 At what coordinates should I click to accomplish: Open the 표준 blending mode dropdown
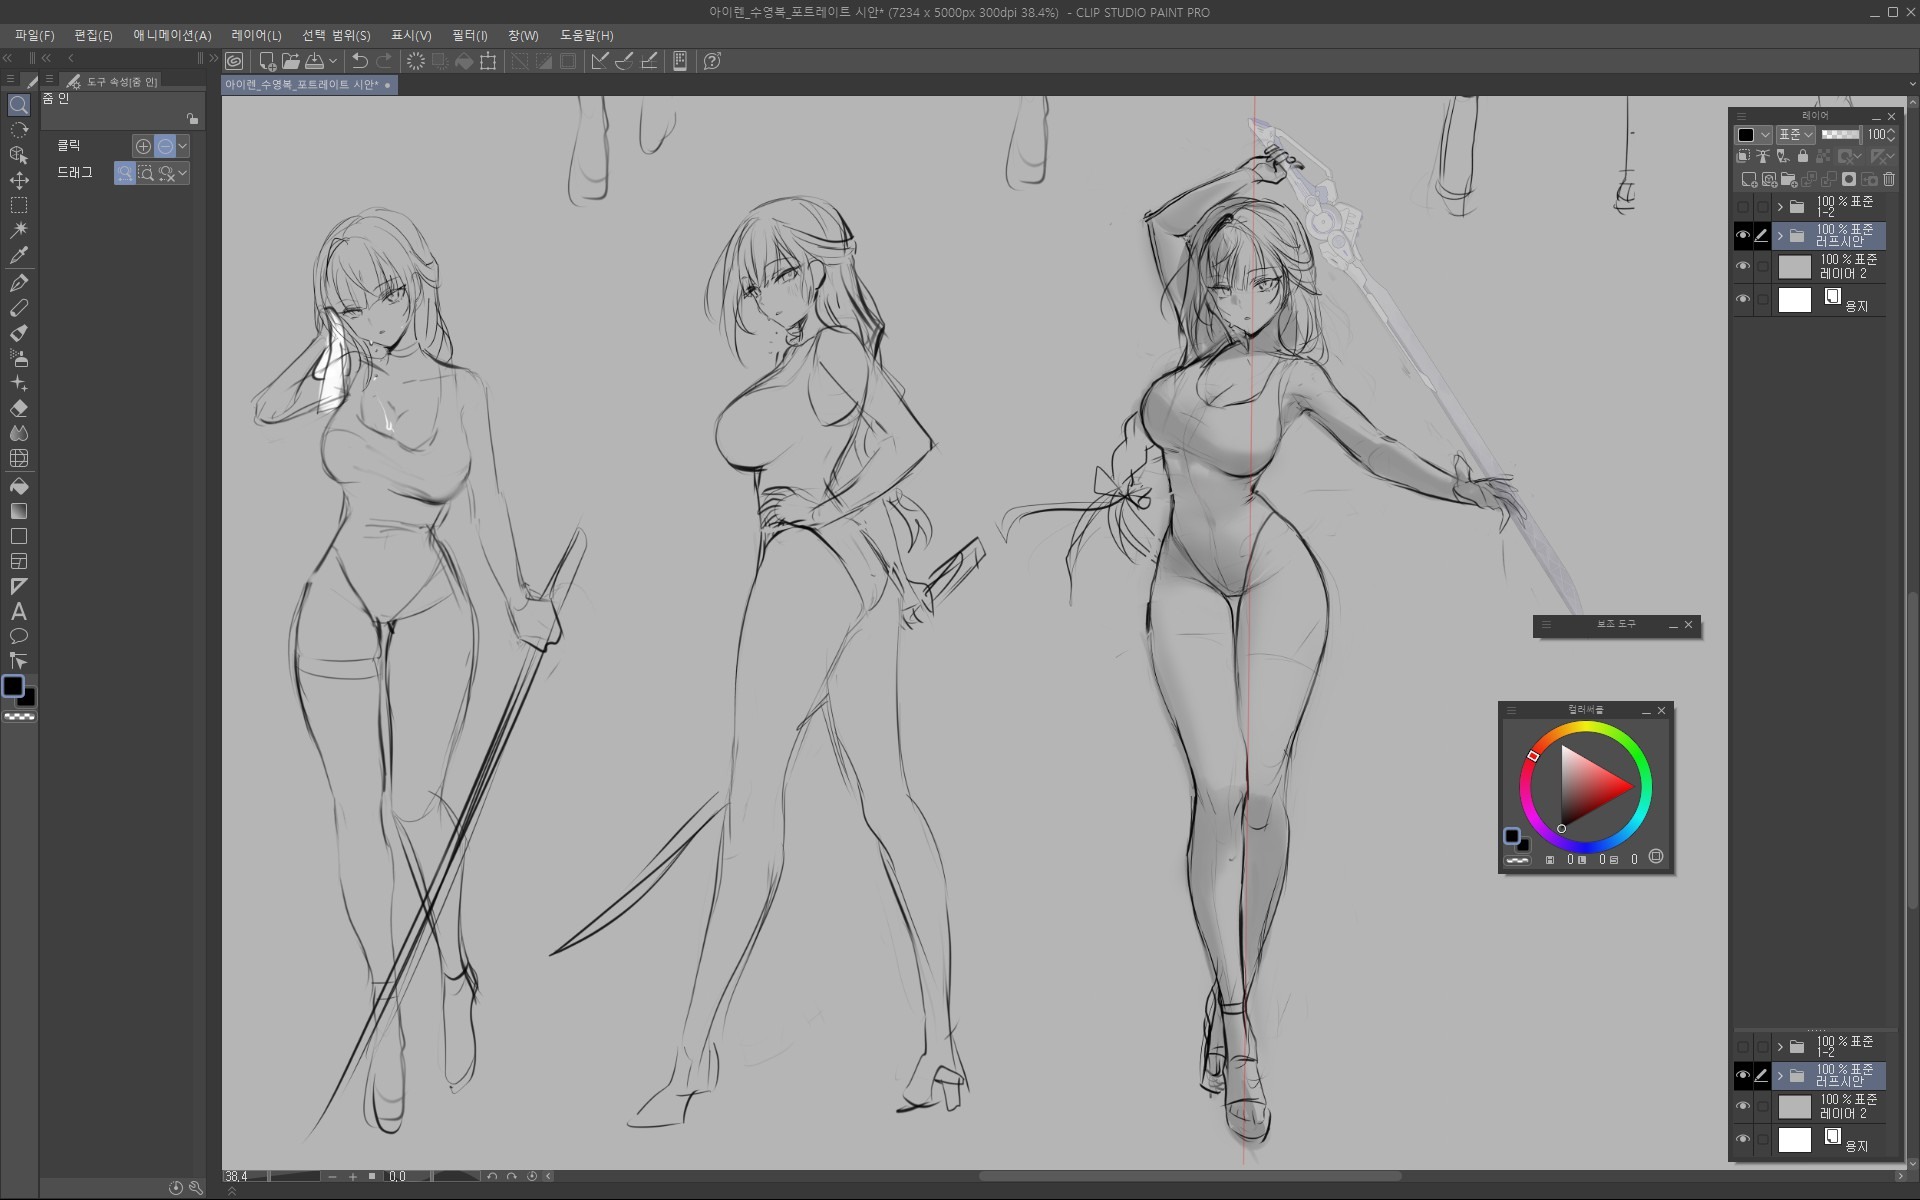coord(1796,134)
